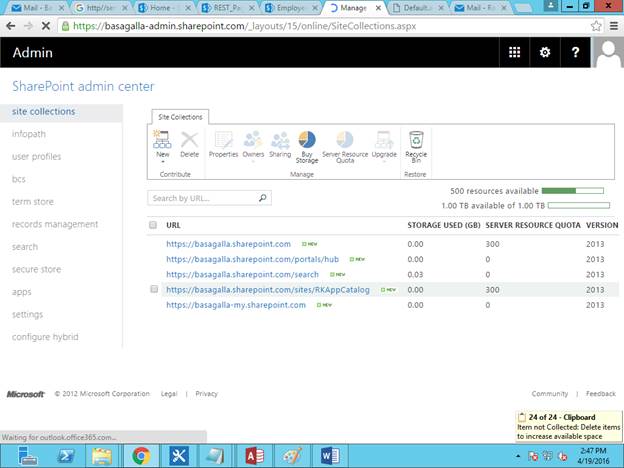
Task: Open secure store in navigation
Action: click(x=36, y=269)
